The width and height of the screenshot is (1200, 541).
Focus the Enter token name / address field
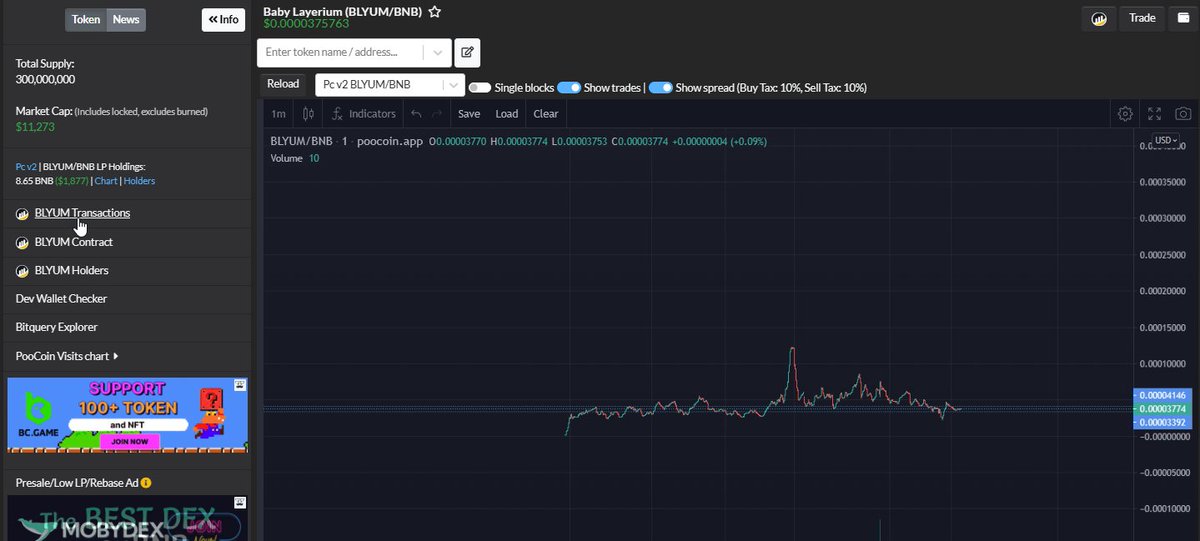[340, 52]
